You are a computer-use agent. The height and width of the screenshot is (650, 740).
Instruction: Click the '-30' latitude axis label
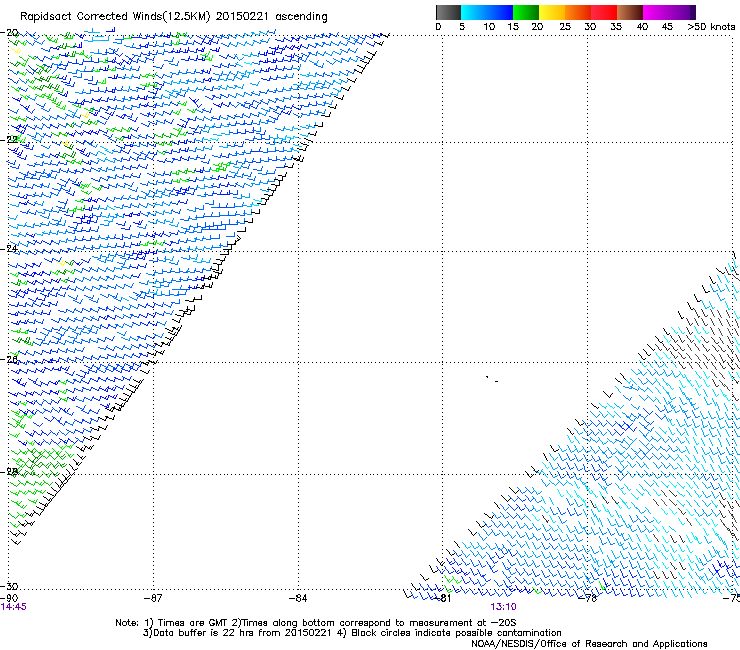coord(9,586)
